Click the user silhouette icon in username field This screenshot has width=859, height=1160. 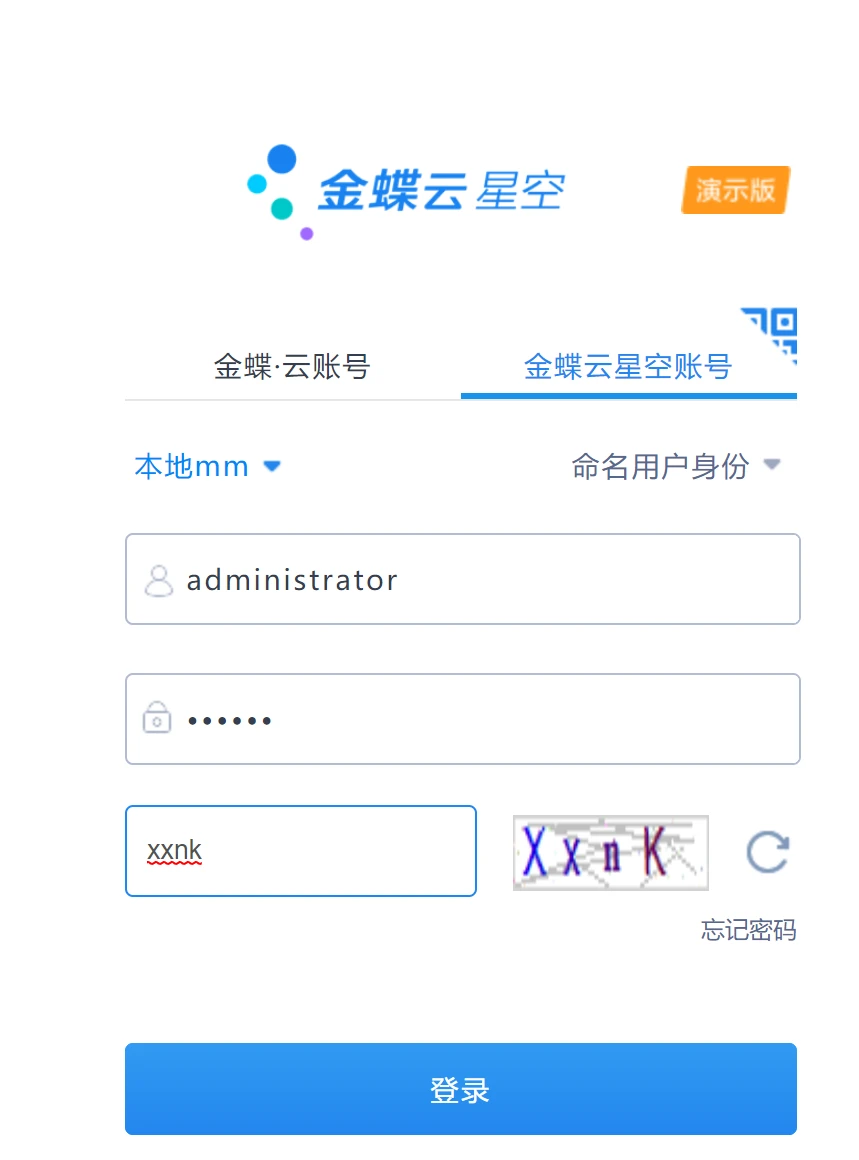tap(158, 580)
